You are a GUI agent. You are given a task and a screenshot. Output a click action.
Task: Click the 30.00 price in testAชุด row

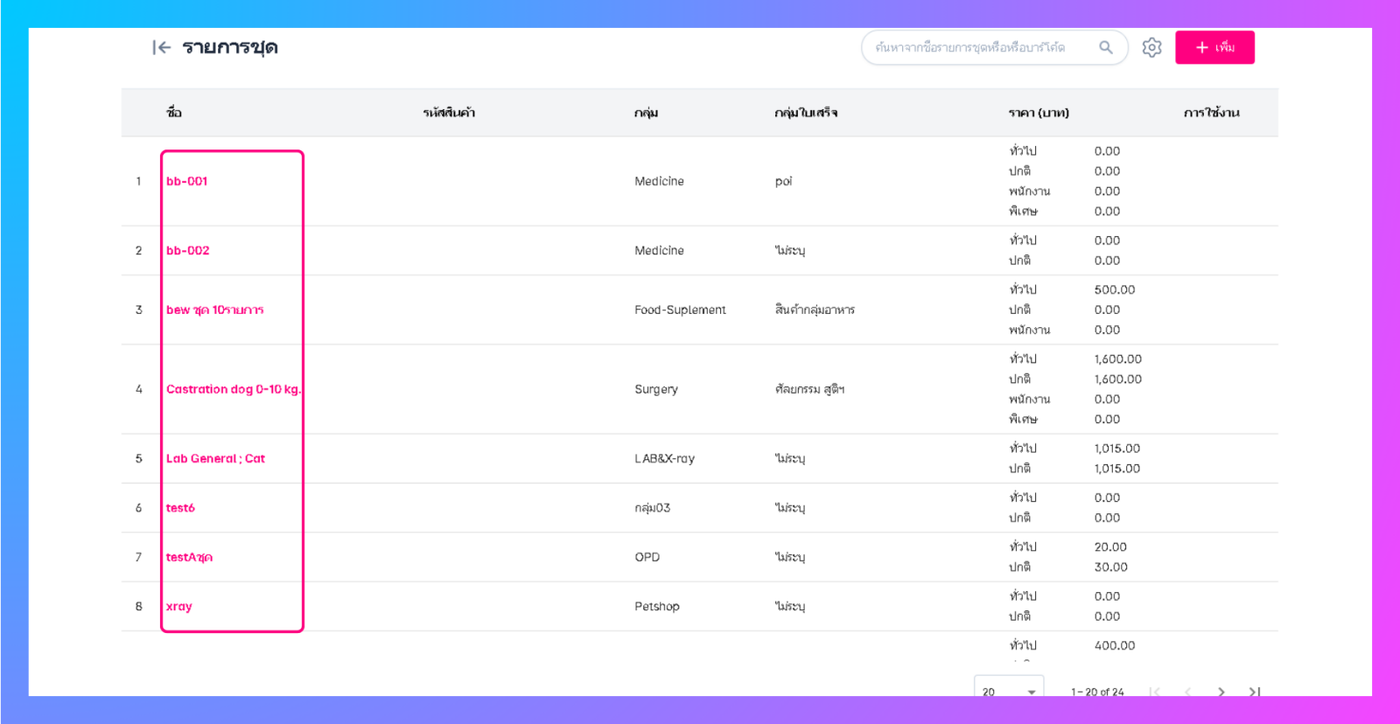pyautogui.click(x=1111, y=567)
